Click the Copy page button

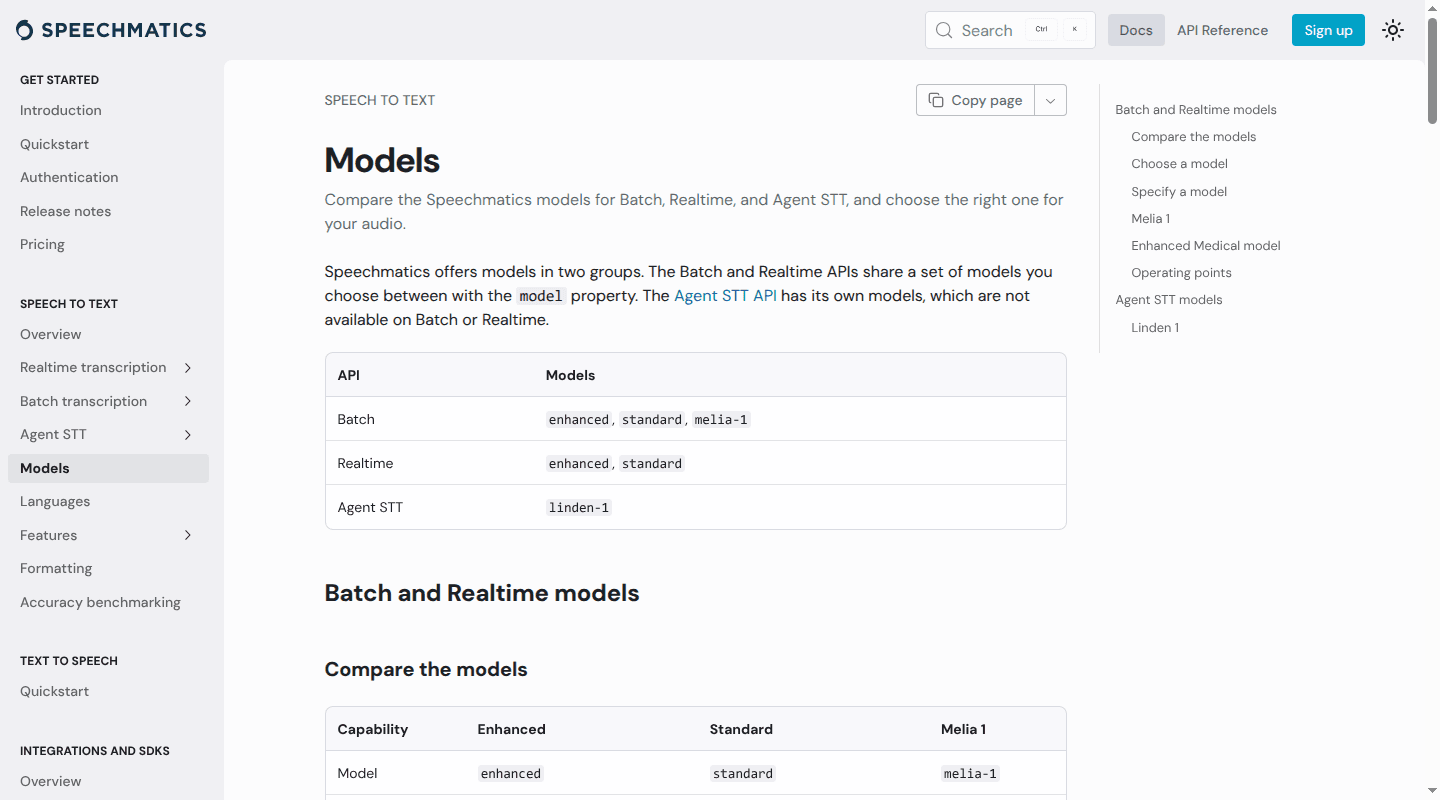(x=975, y=100)
